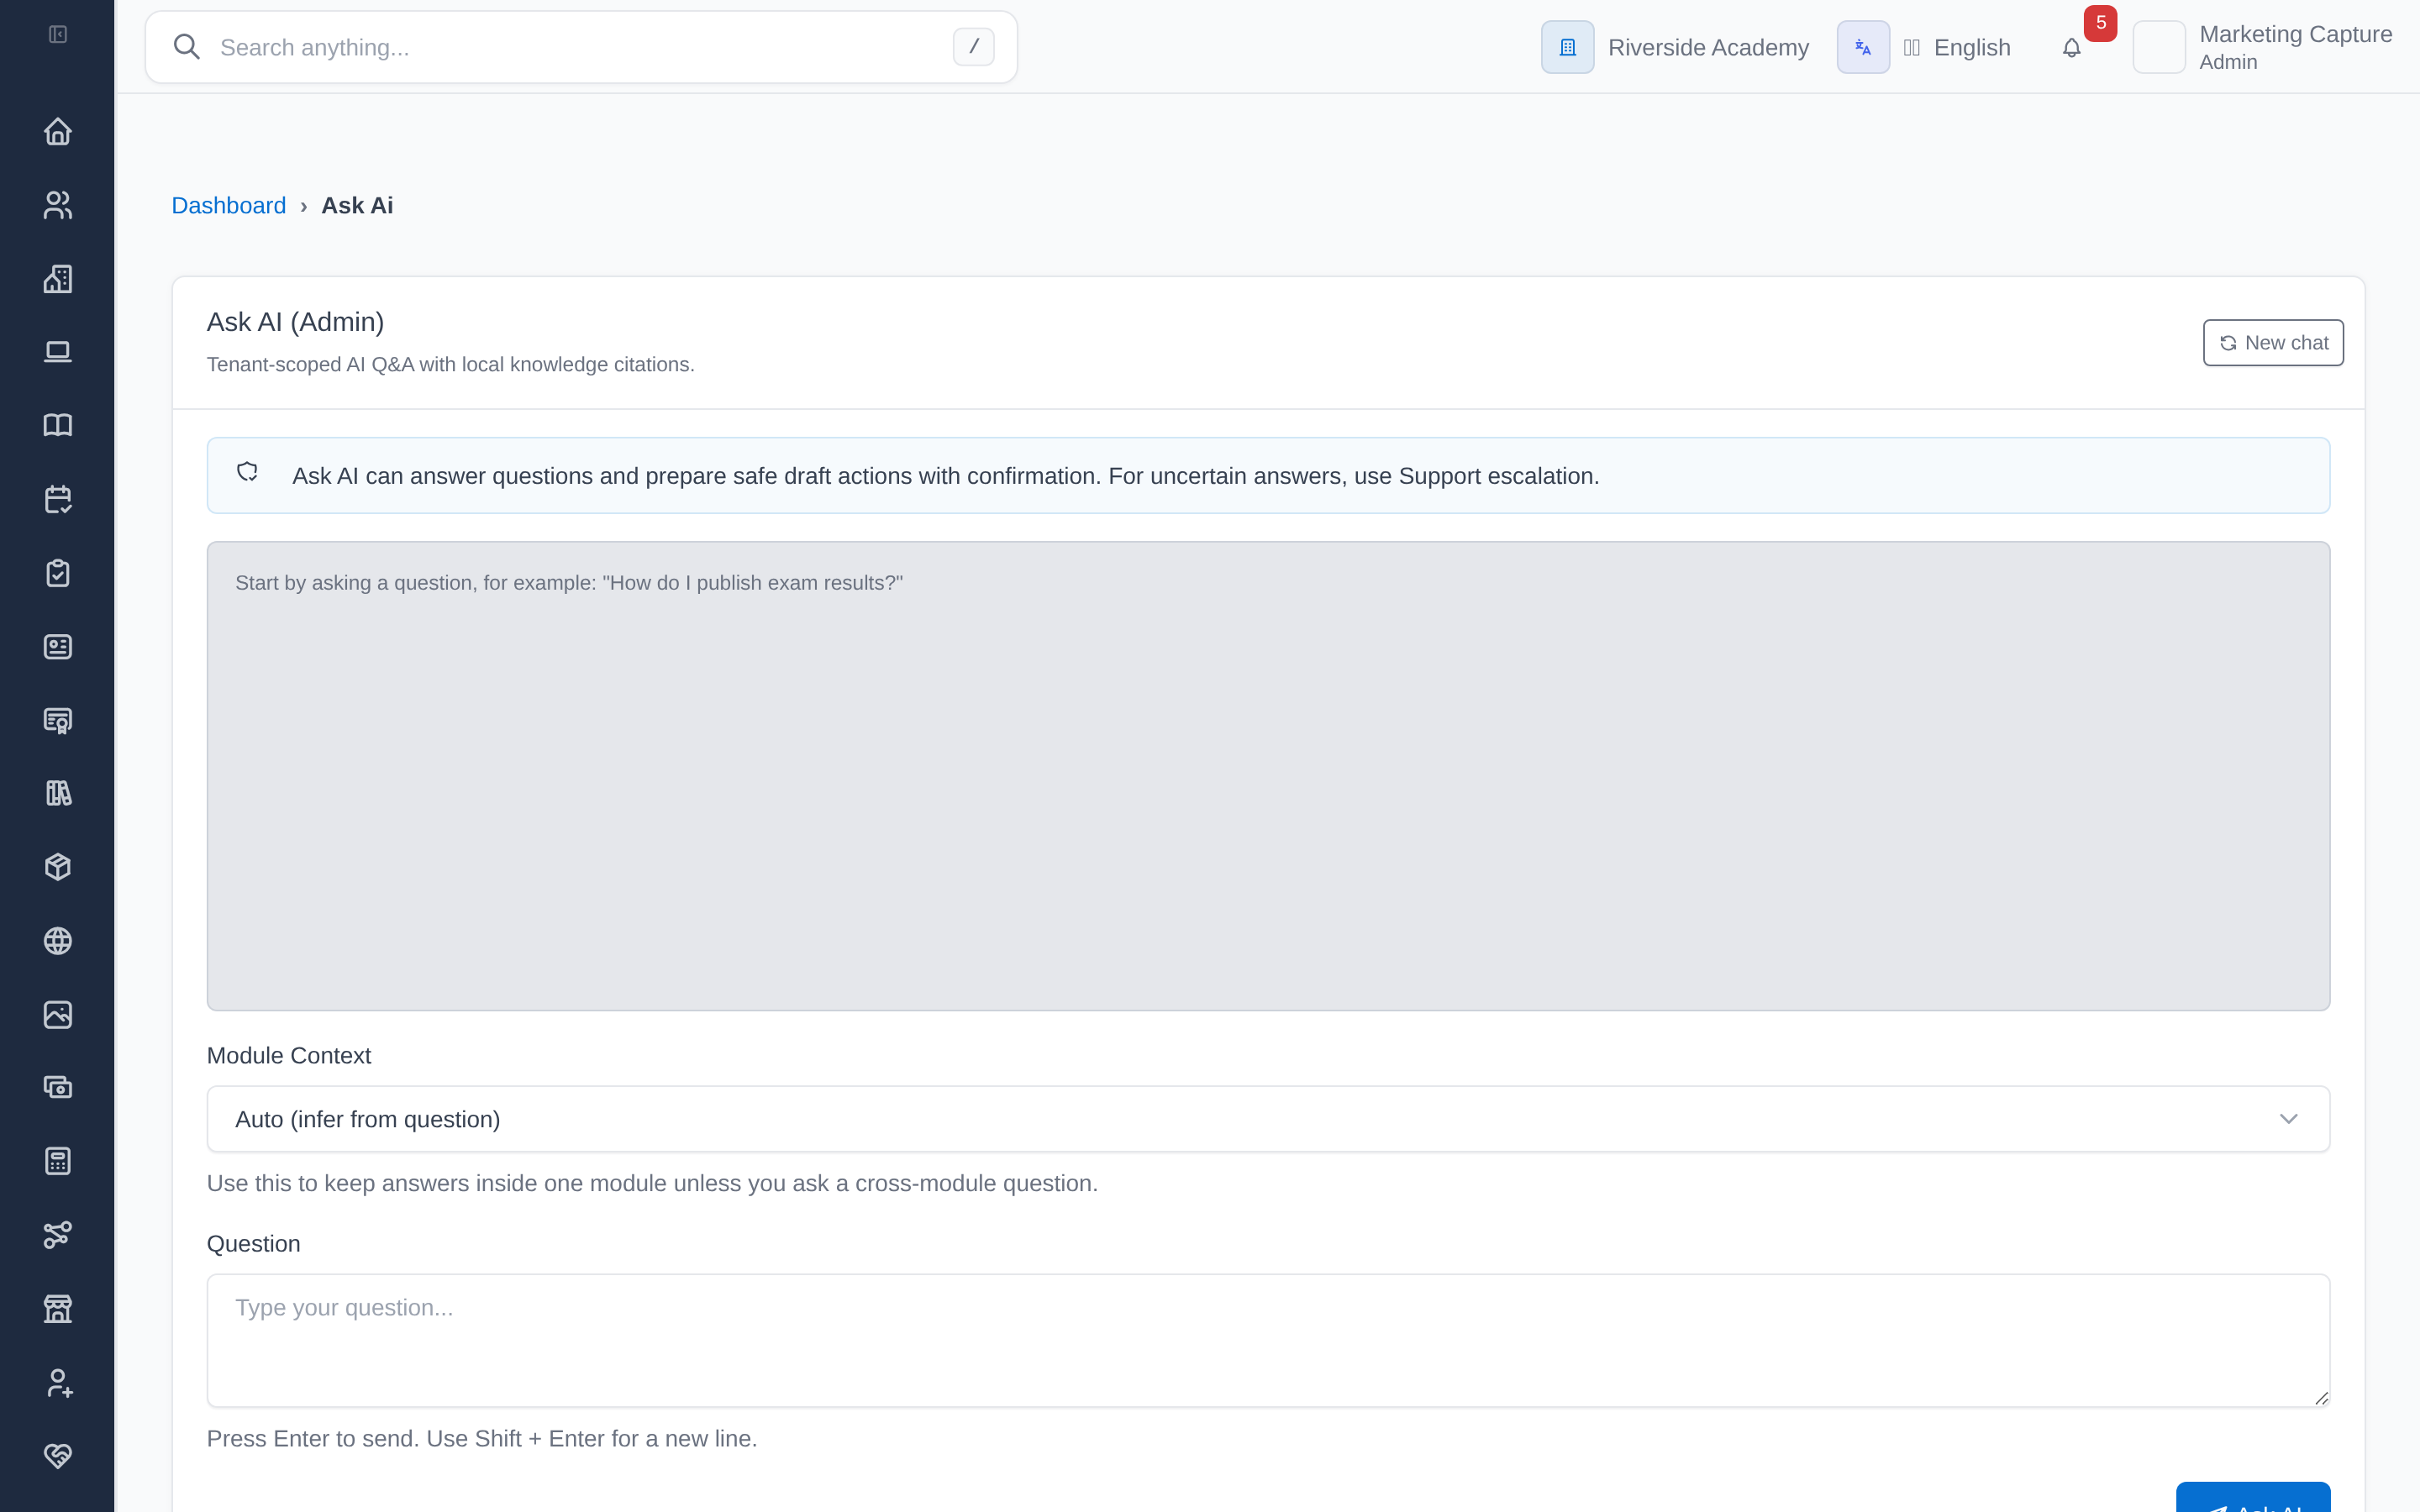Open the buildings sidebar icon

pos(58,278)
